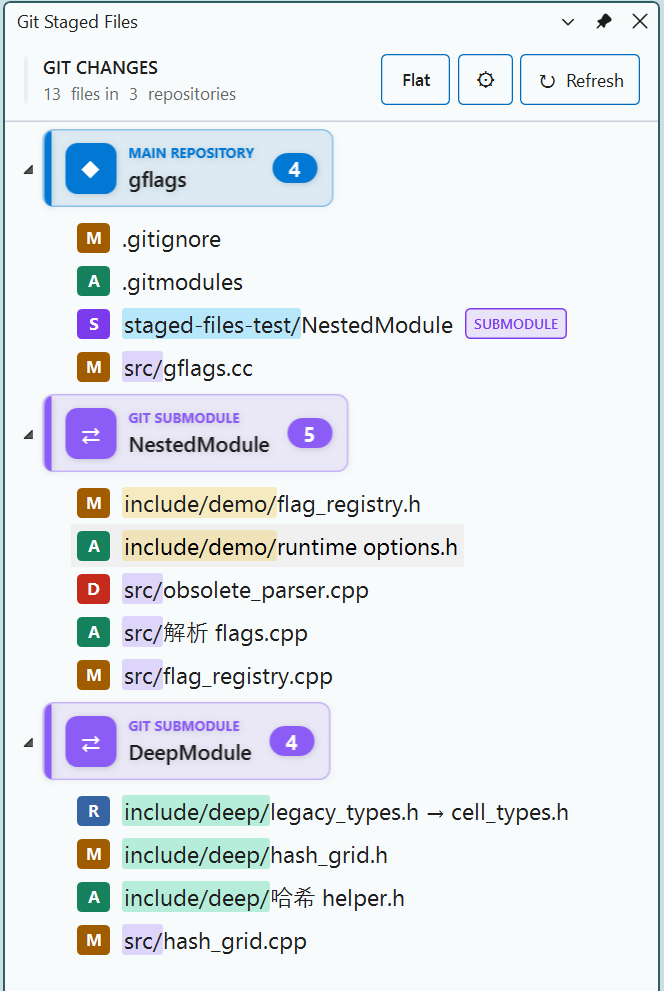Select the gflags main repository header
This screenshot has height=991, width=664.
click(x=188, y=168)
